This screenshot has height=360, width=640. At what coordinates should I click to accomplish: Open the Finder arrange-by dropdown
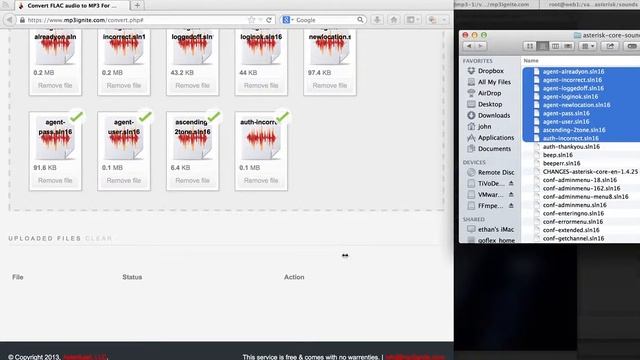click(588, 46)
